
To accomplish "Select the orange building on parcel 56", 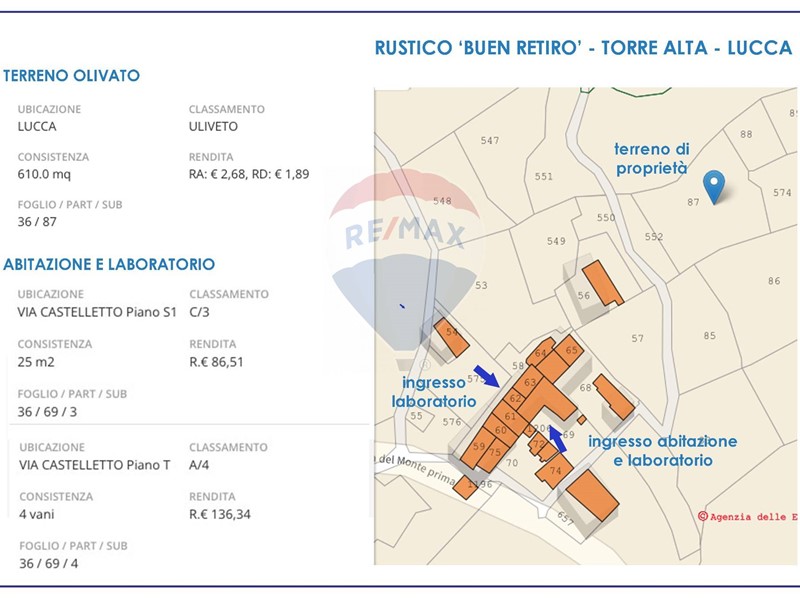I will pyautogui.click(x=601, y=282).
